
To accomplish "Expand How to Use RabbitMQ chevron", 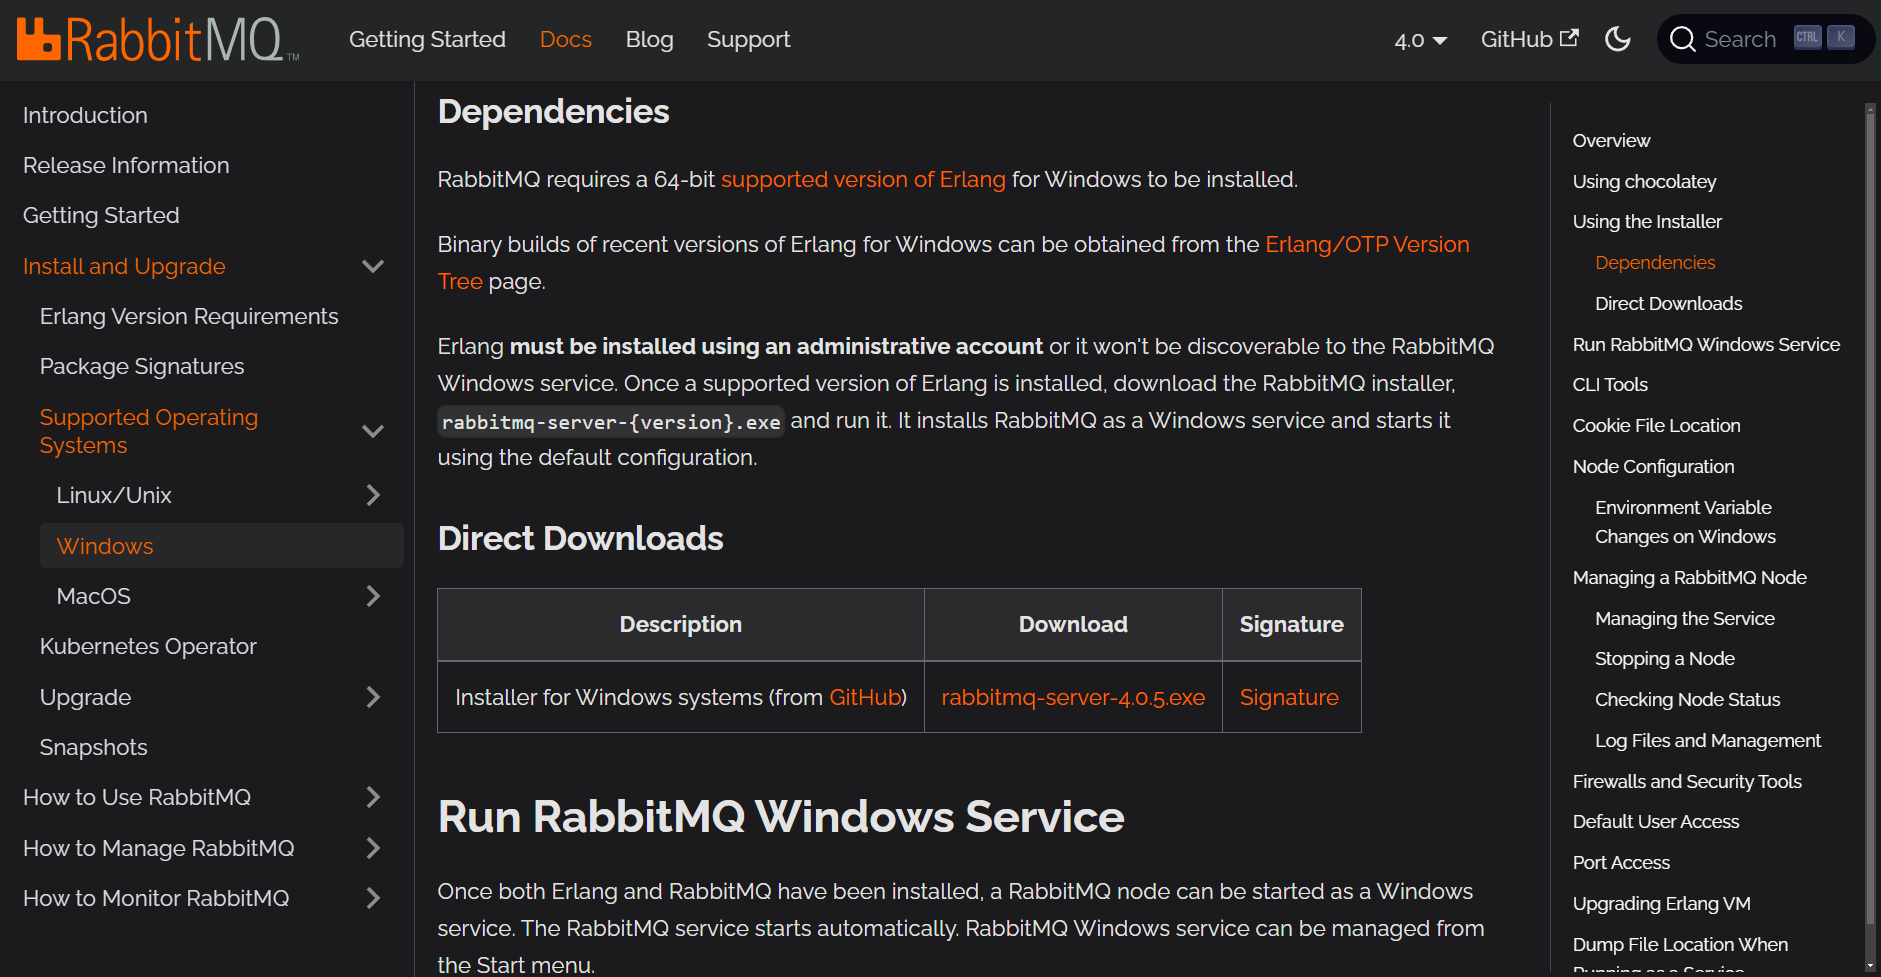I will click(373, 797).
